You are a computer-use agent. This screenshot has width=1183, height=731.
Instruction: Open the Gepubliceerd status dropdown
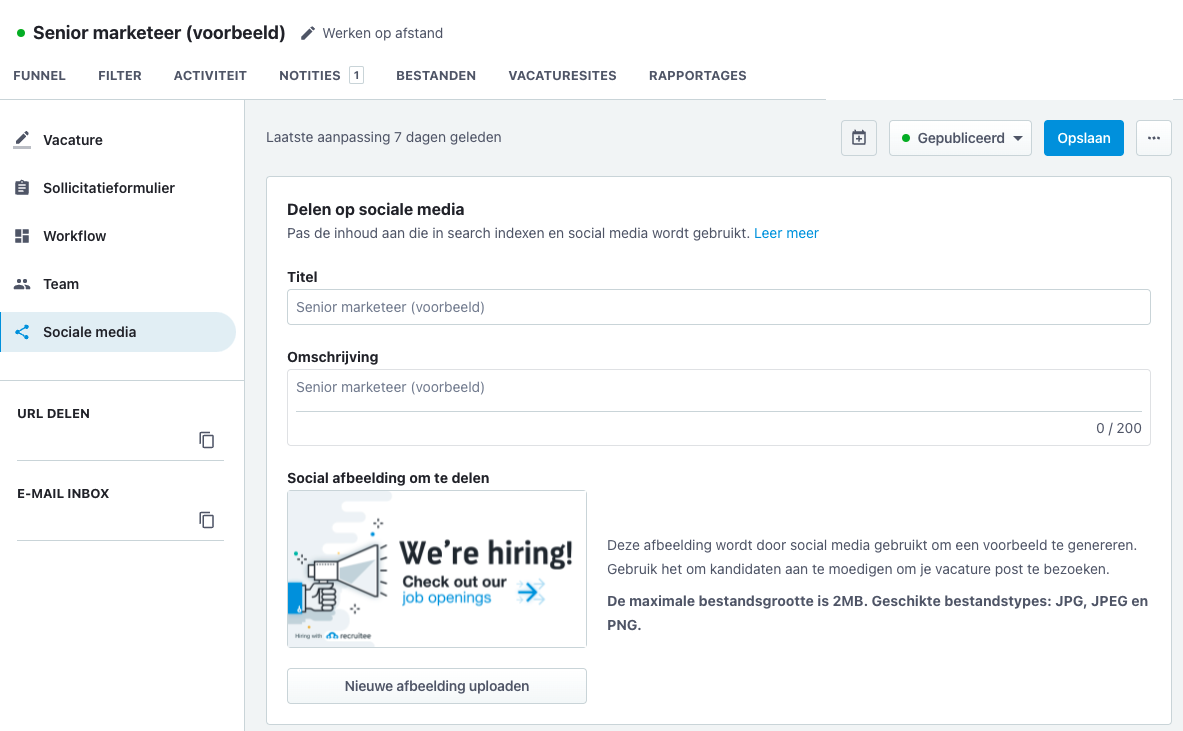point(959,137)
